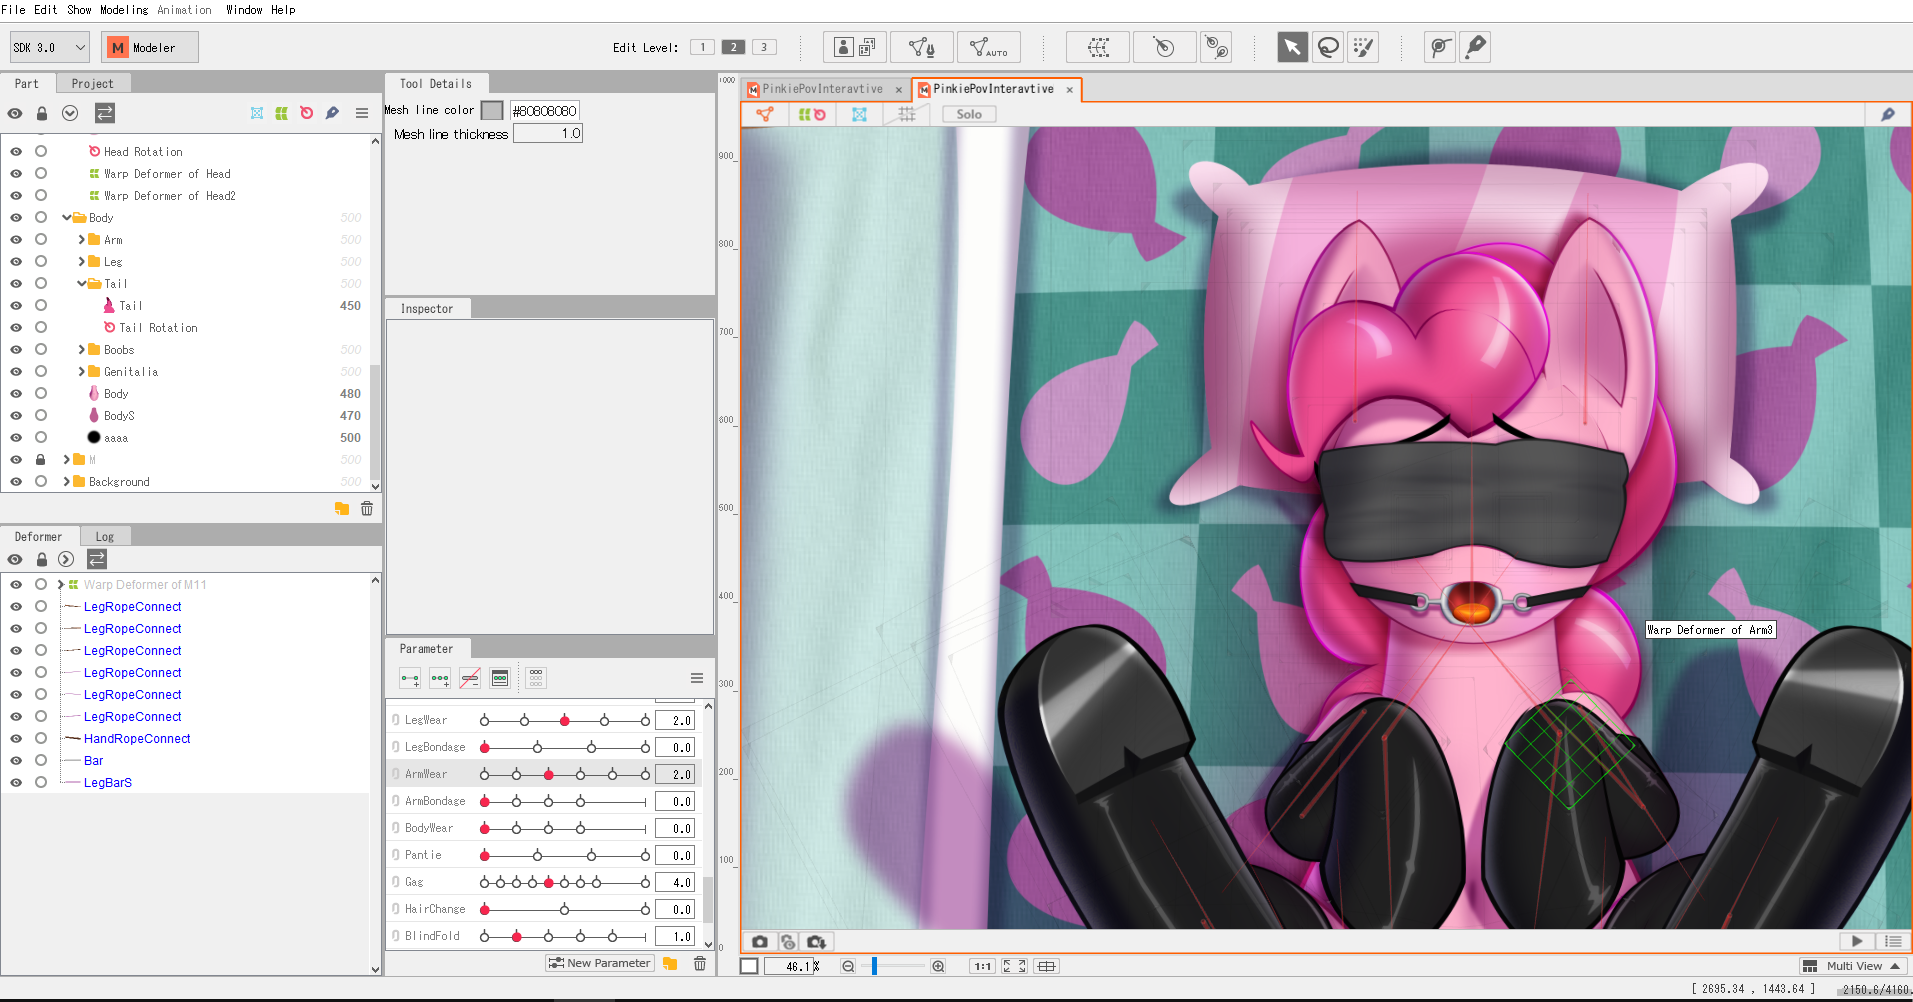Open the SDK 3.0 version dropdown

50,47
